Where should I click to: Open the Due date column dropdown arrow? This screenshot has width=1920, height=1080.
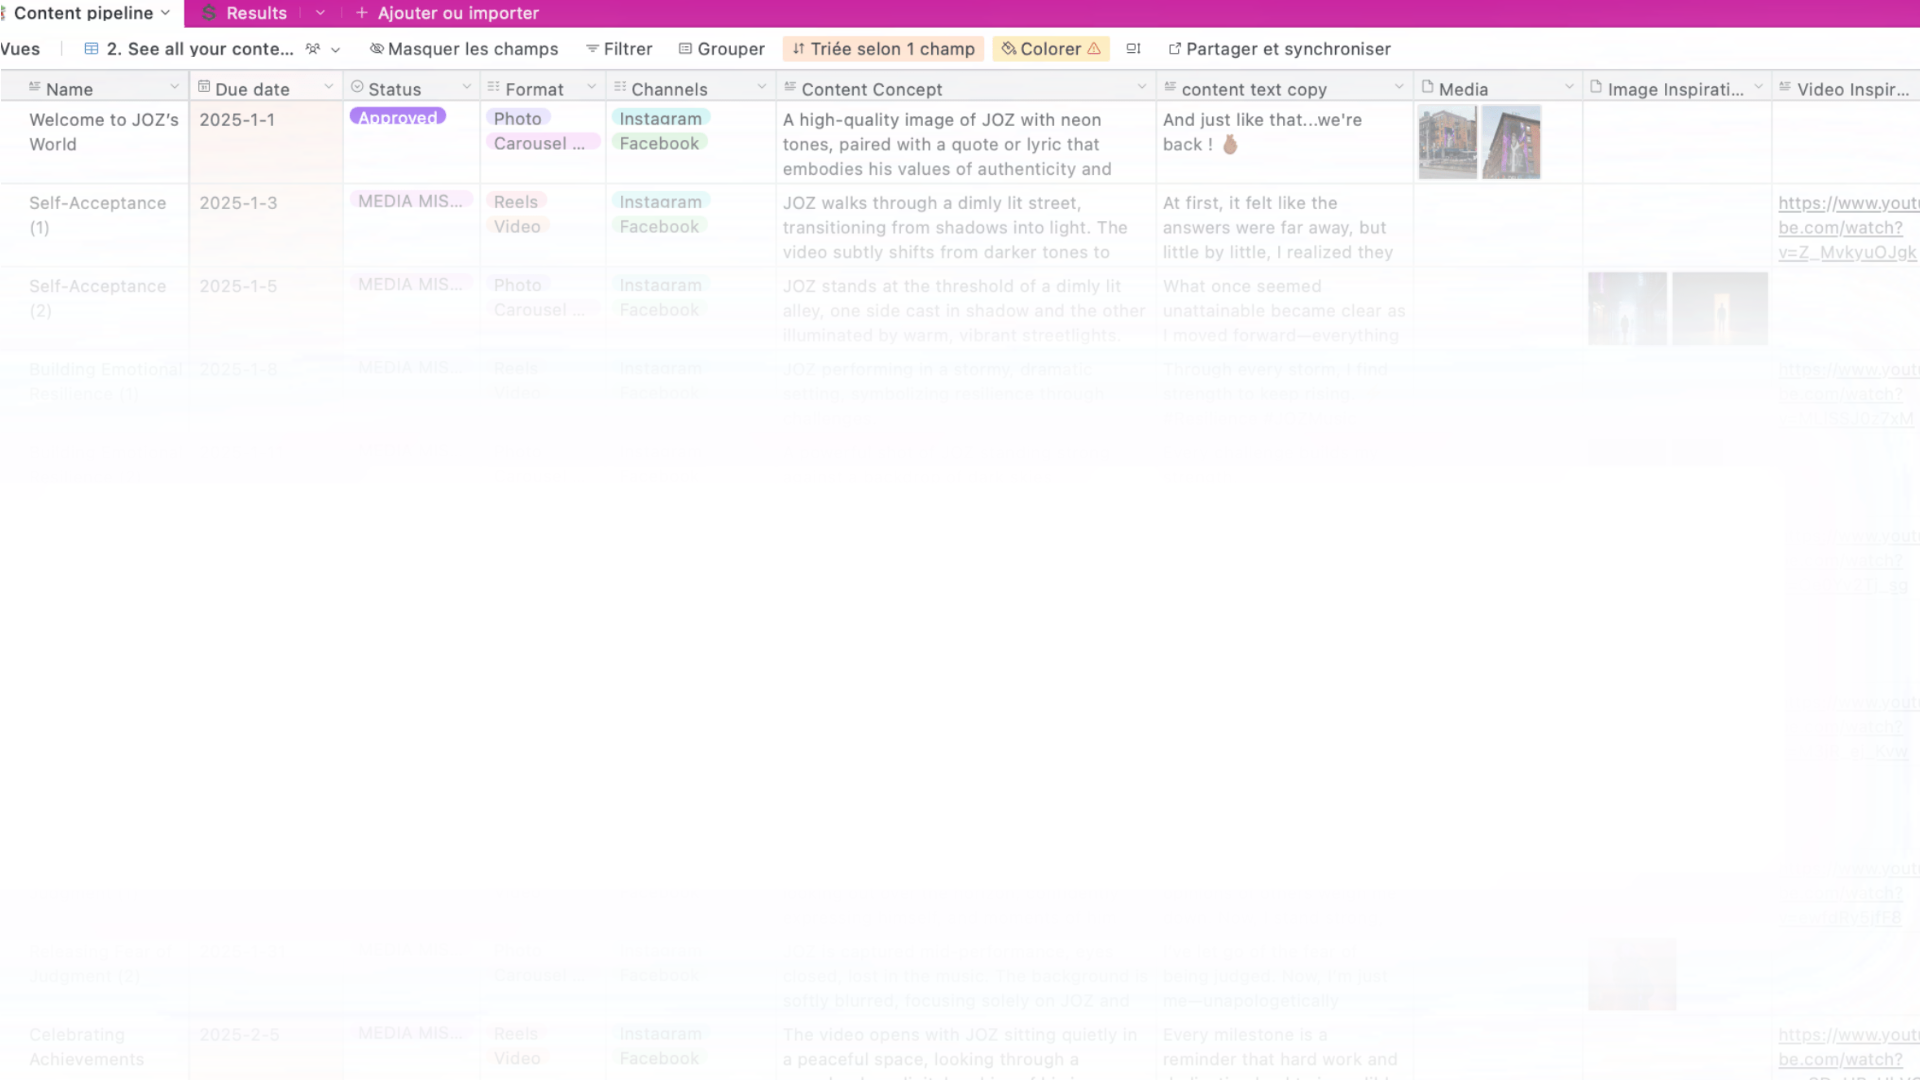coord(328,87)
